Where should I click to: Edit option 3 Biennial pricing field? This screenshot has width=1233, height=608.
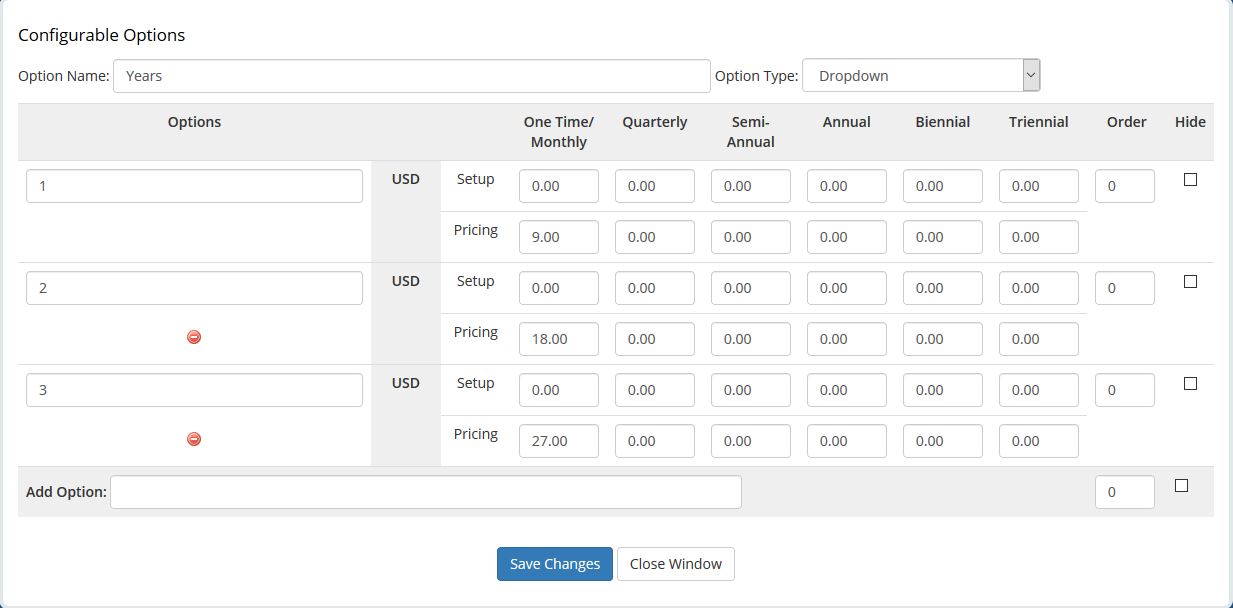(943, 441)
